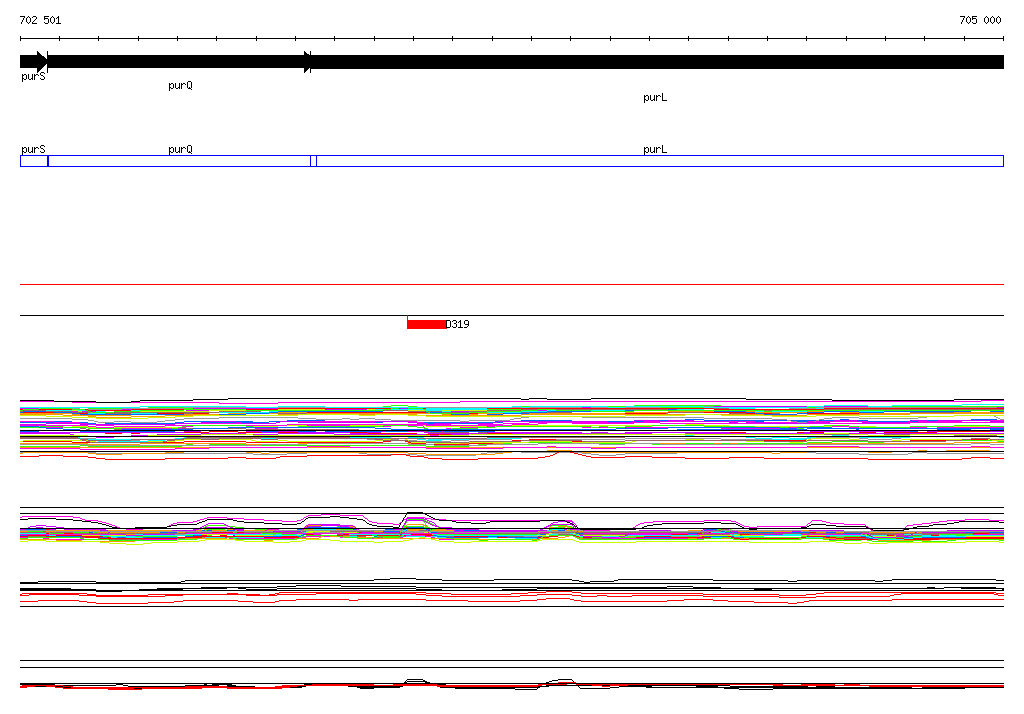Click the purL label under black track
This screenshot has width=1024, height=714.
click(655, 97)
